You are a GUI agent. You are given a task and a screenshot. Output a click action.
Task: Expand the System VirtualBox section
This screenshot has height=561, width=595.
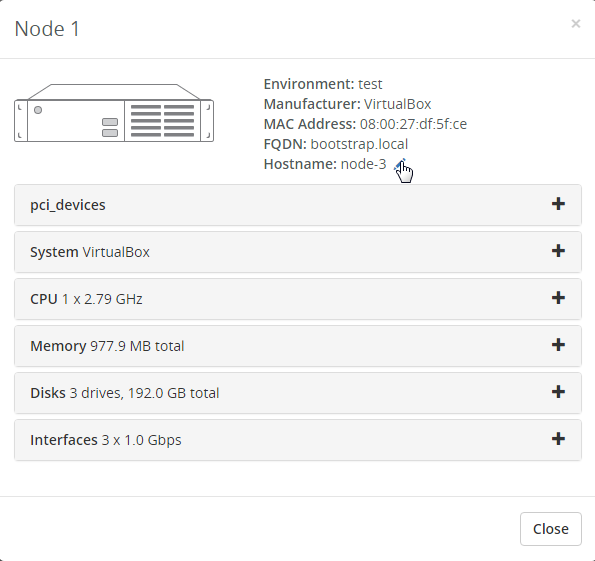click(x=298, y=252)
